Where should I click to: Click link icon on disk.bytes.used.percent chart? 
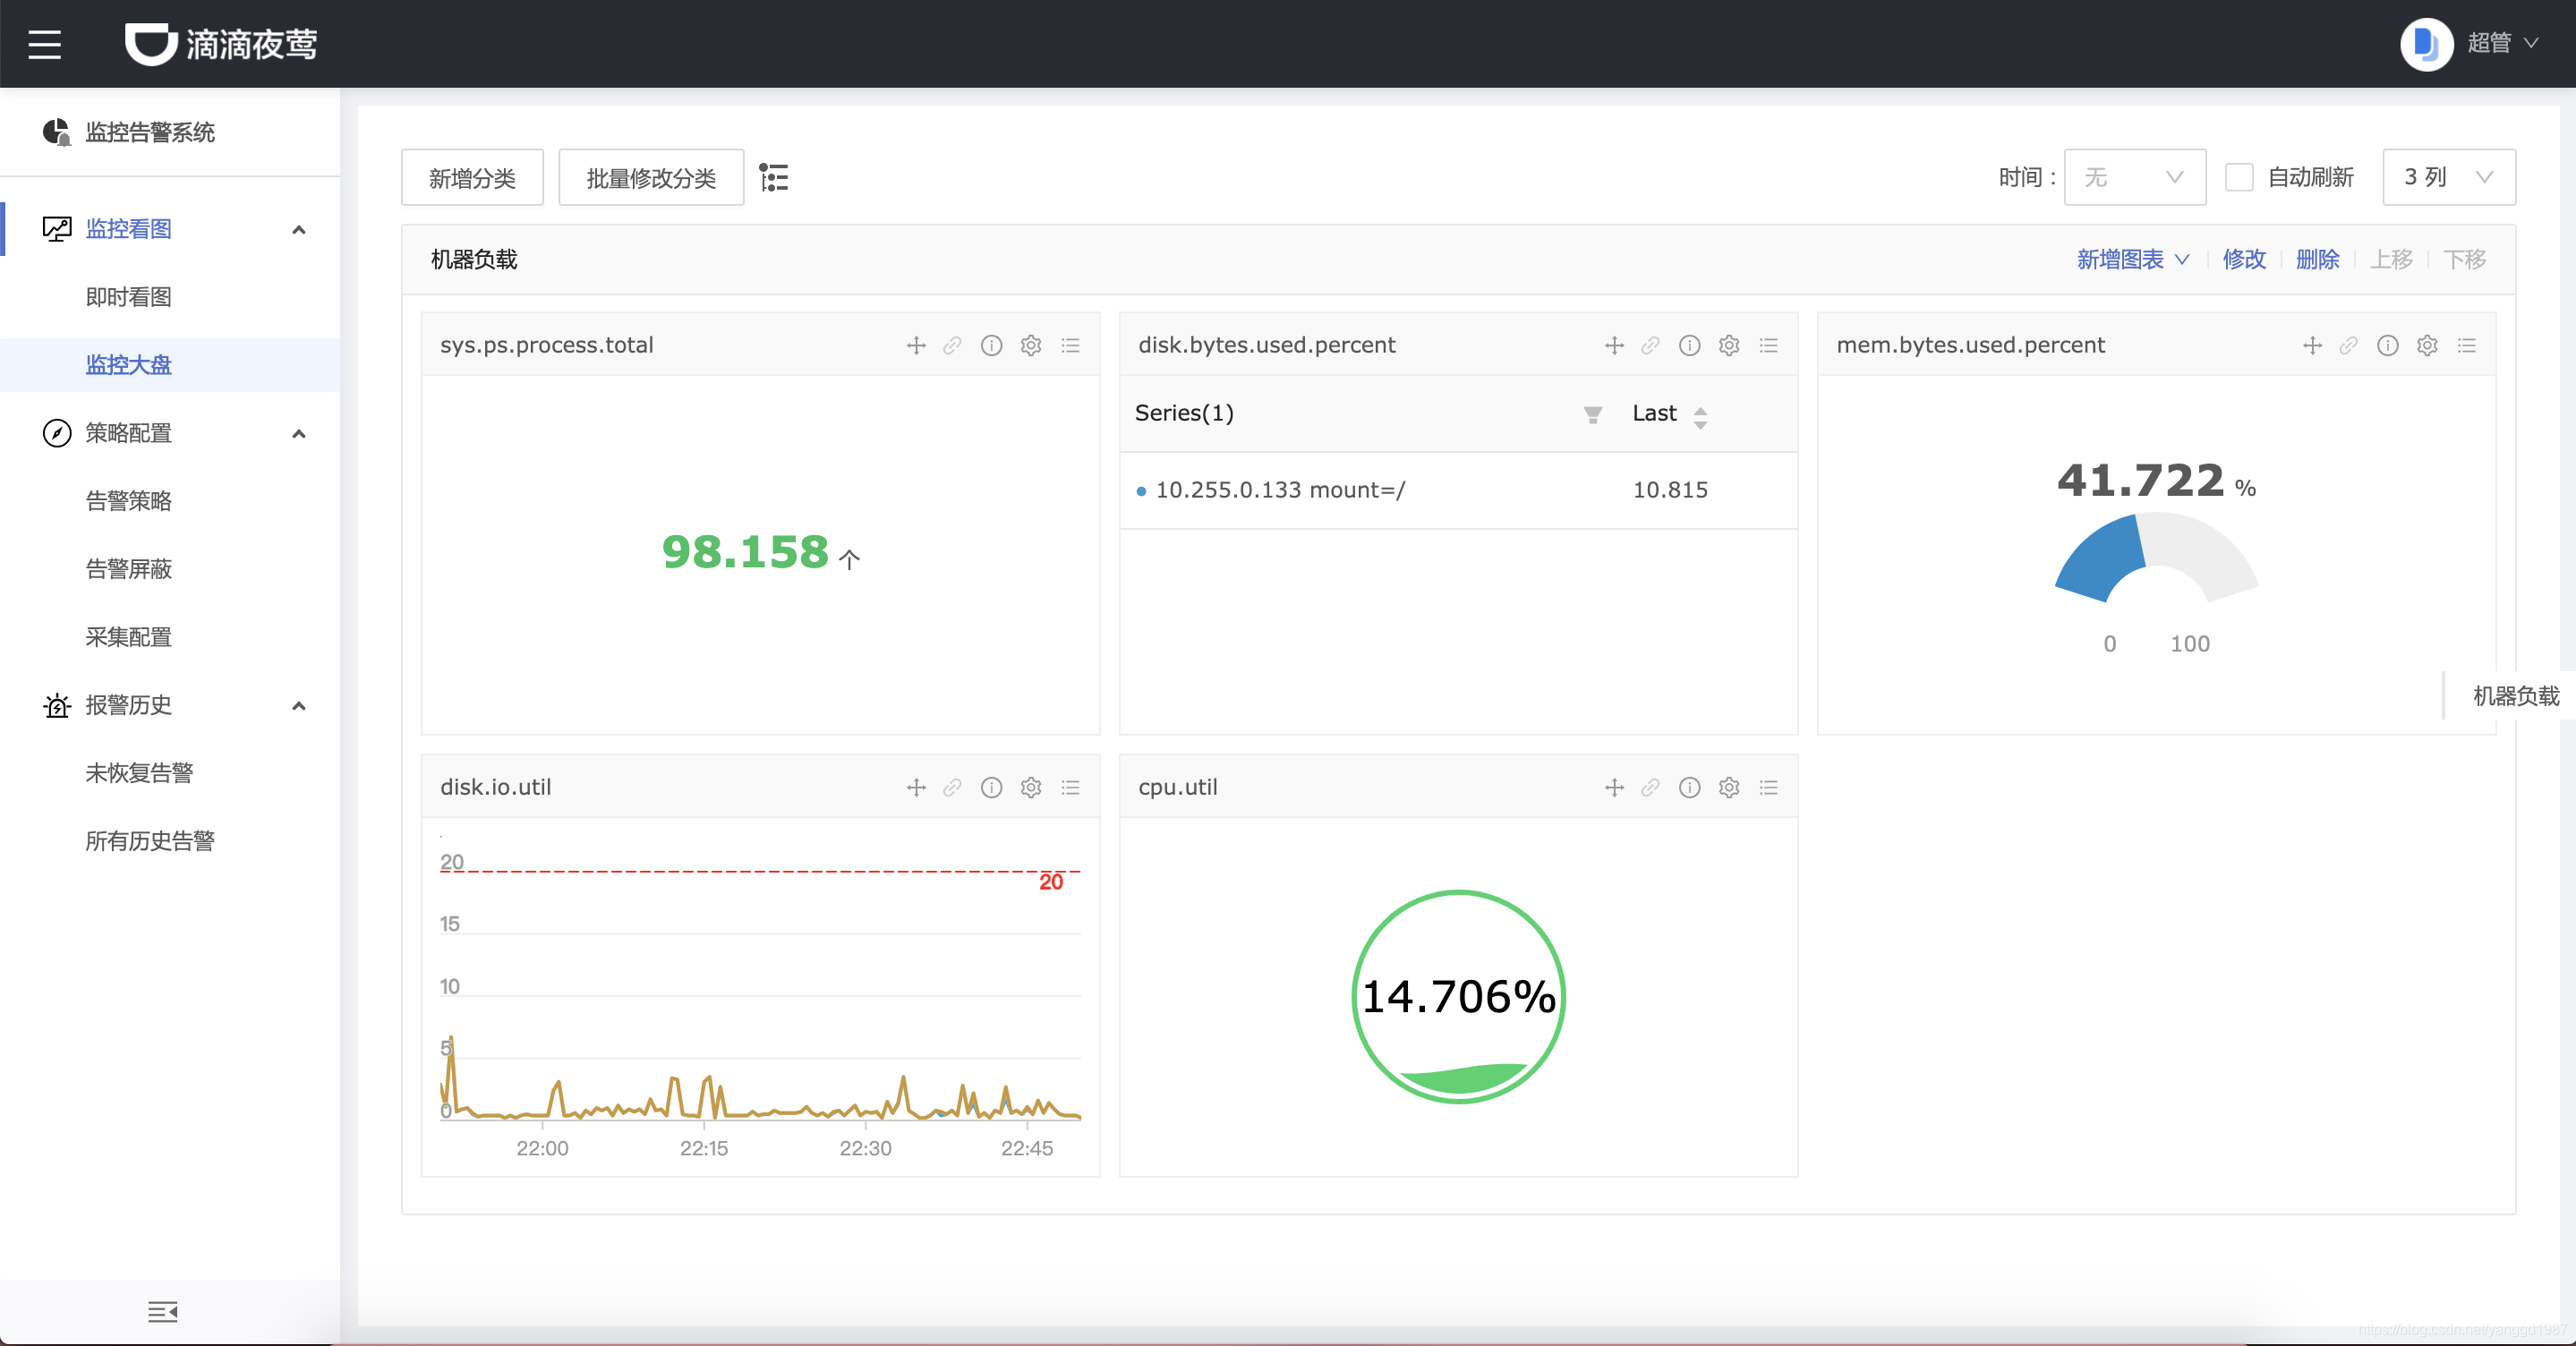tap(1651, 345)
